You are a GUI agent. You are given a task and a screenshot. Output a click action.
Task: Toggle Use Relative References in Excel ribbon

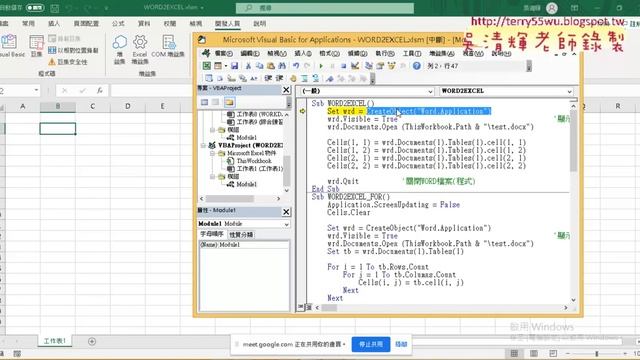73,50
